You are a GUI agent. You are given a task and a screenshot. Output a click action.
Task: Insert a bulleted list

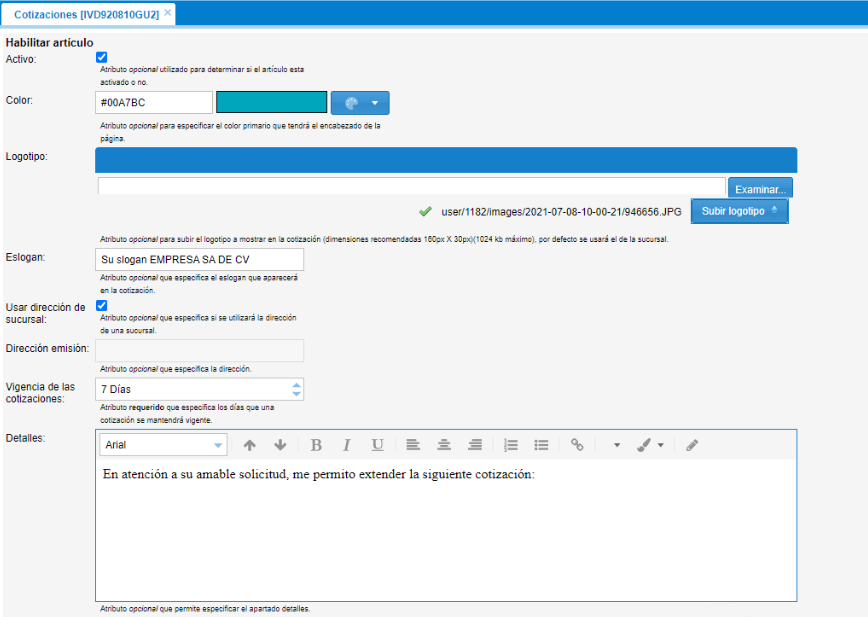coord(541,445)
